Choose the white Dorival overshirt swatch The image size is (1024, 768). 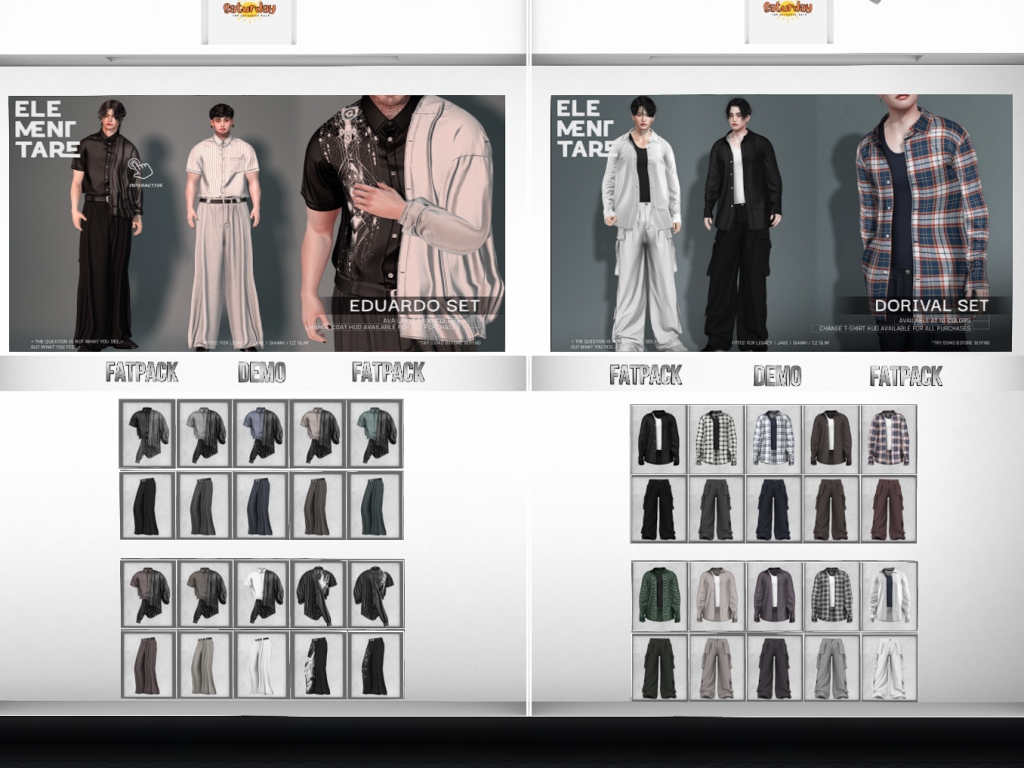(x=889, y=596)
